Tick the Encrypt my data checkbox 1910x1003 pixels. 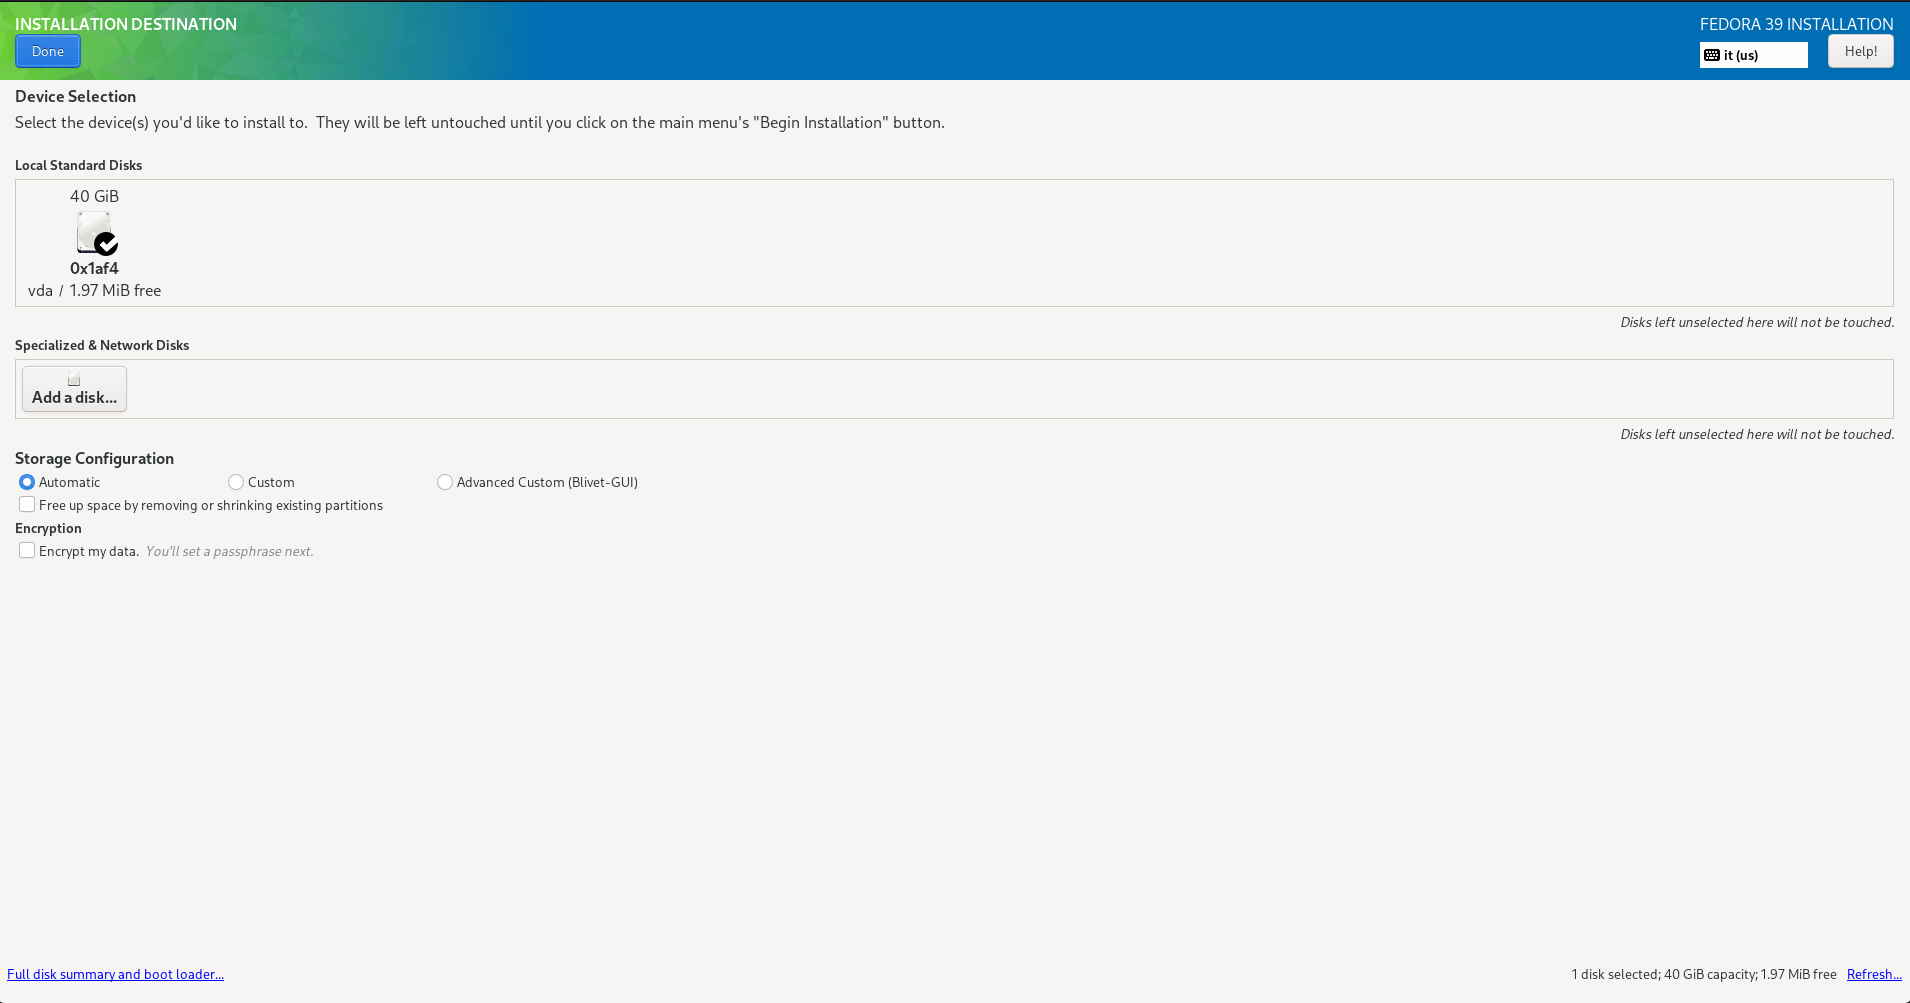[27, 551]
